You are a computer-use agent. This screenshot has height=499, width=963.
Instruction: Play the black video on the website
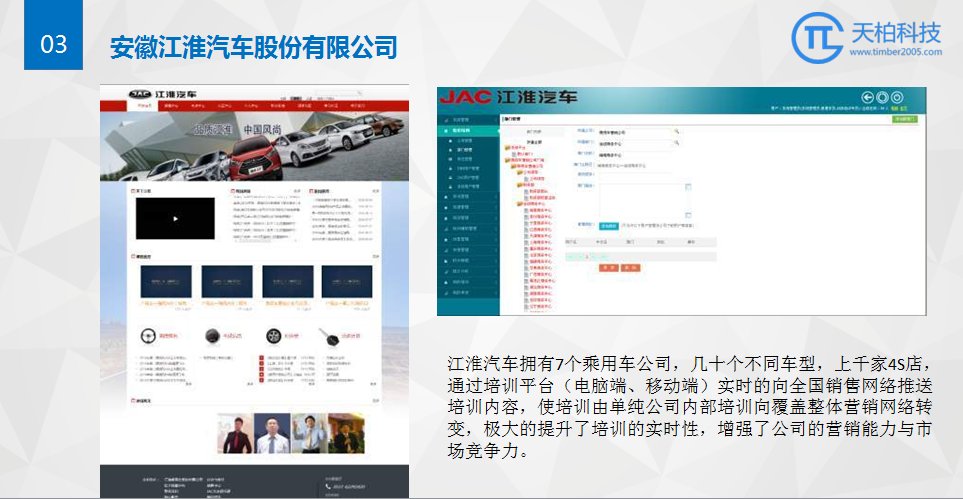point(175,218)
